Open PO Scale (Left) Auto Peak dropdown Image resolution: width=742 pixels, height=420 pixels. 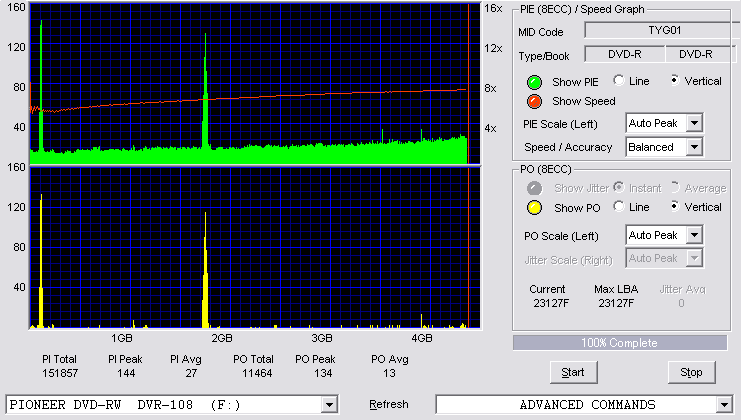coord(694,235)
